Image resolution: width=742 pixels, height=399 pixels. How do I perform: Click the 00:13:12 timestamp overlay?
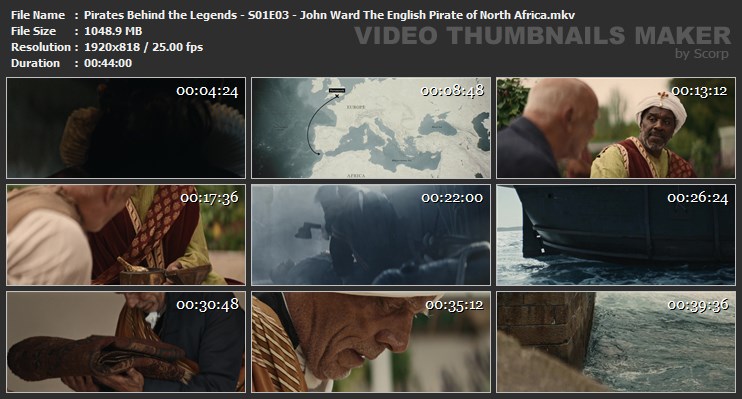699,91
